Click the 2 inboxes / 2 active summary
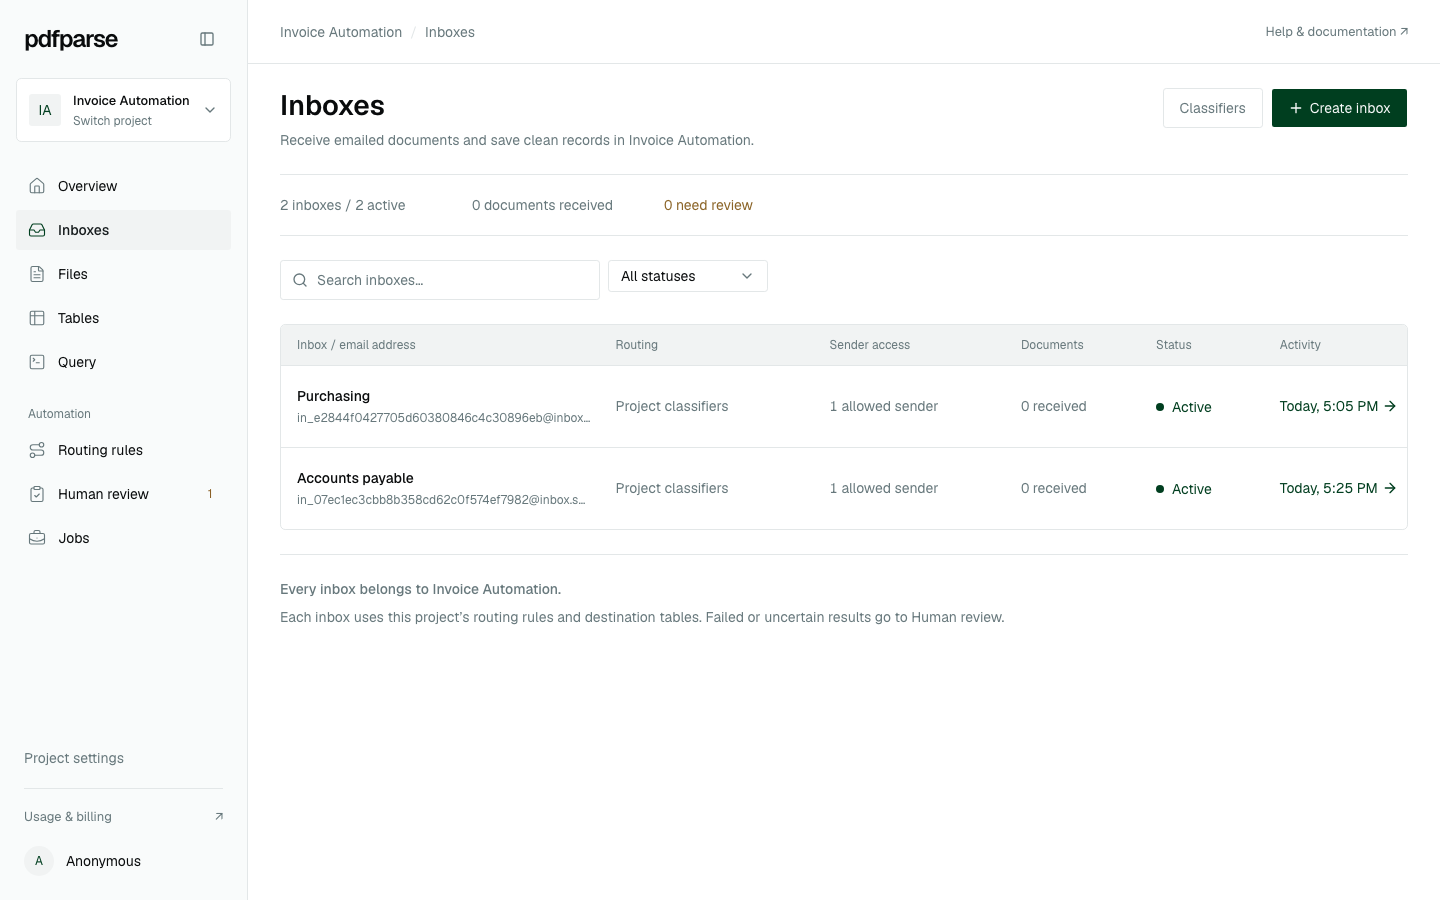 [343, 205]
